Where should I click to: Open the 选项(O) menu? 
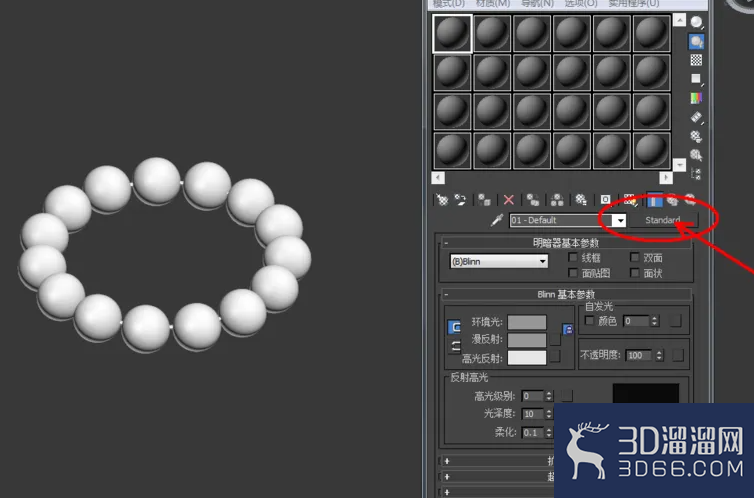581,3
